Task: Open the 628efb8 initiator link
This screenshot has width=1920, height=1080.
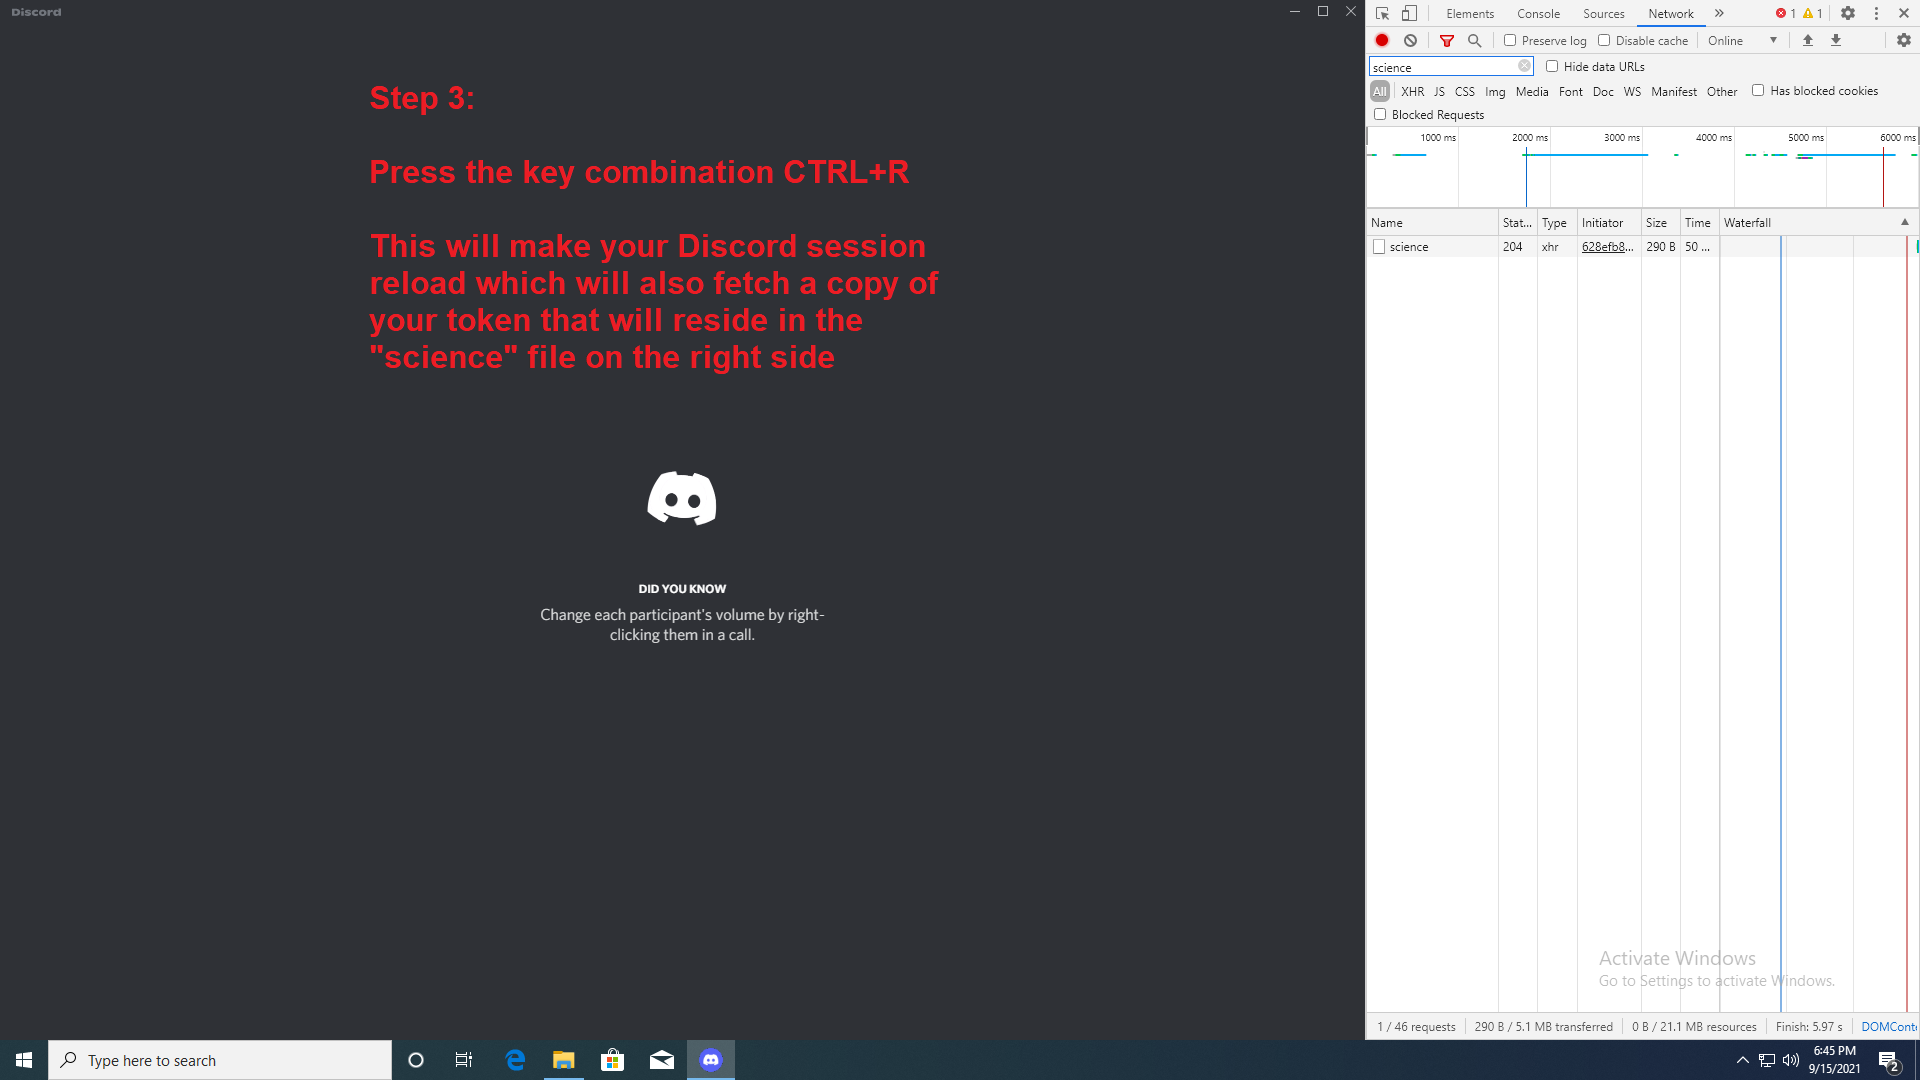Action: click(x=1607, y=247)
